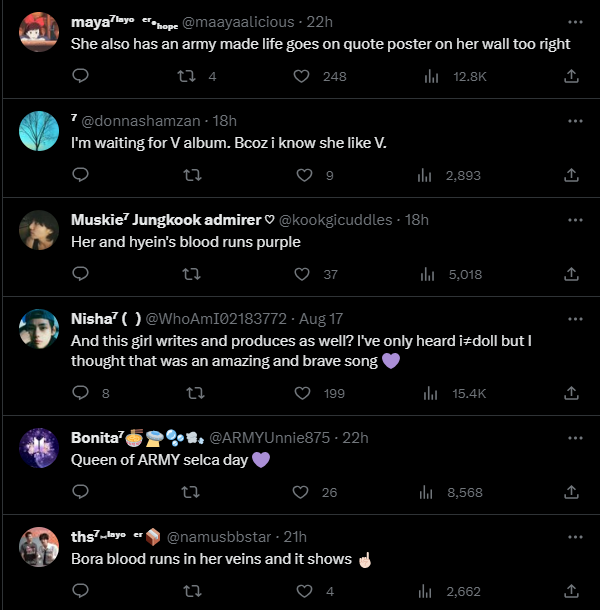This screenshot has height=610, width=600.
Task: Retweet maya's tweet with 4 retweets
Action: pos(186,76)
